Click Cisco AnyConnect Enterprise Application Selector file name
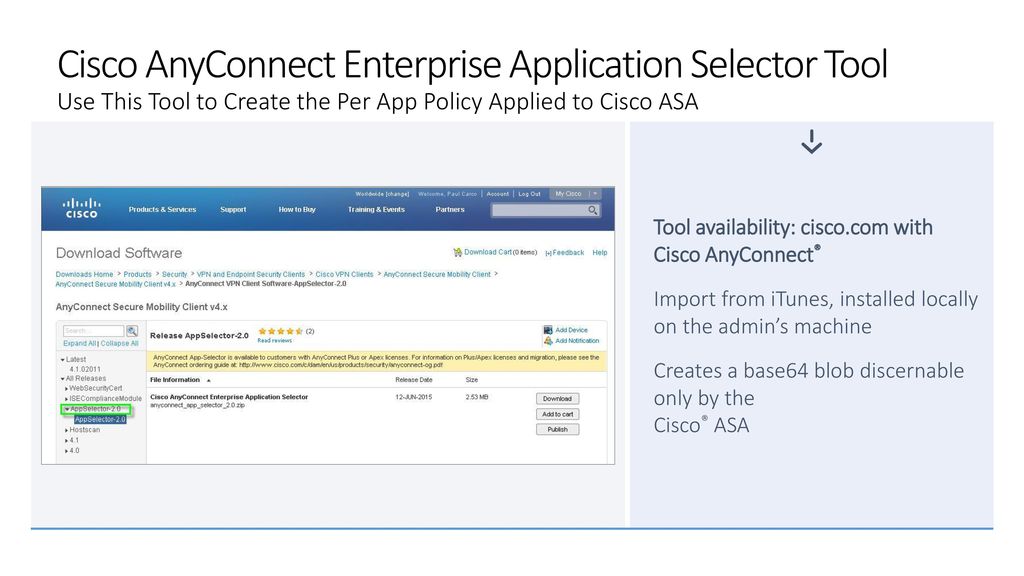The width and height of the screenshot is (1024, 576). pyautogui.click(x=229, y=397)
